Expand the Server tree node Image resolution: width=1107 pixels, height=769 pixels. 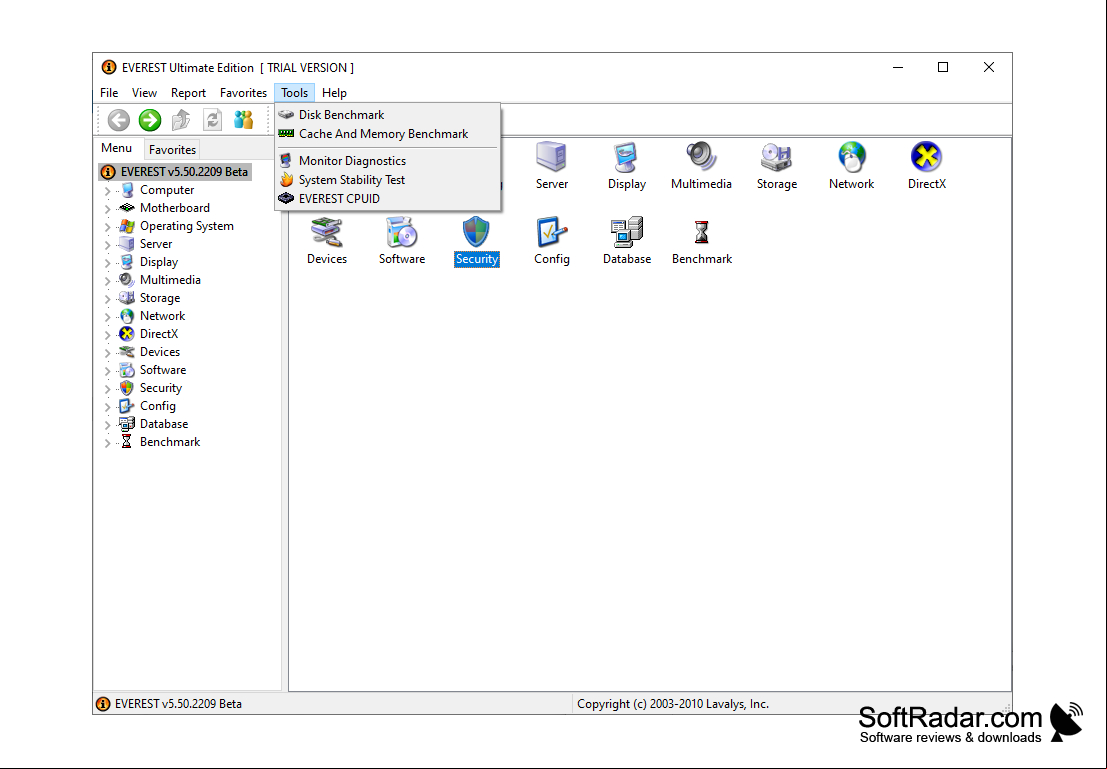(x=107, y=244)
